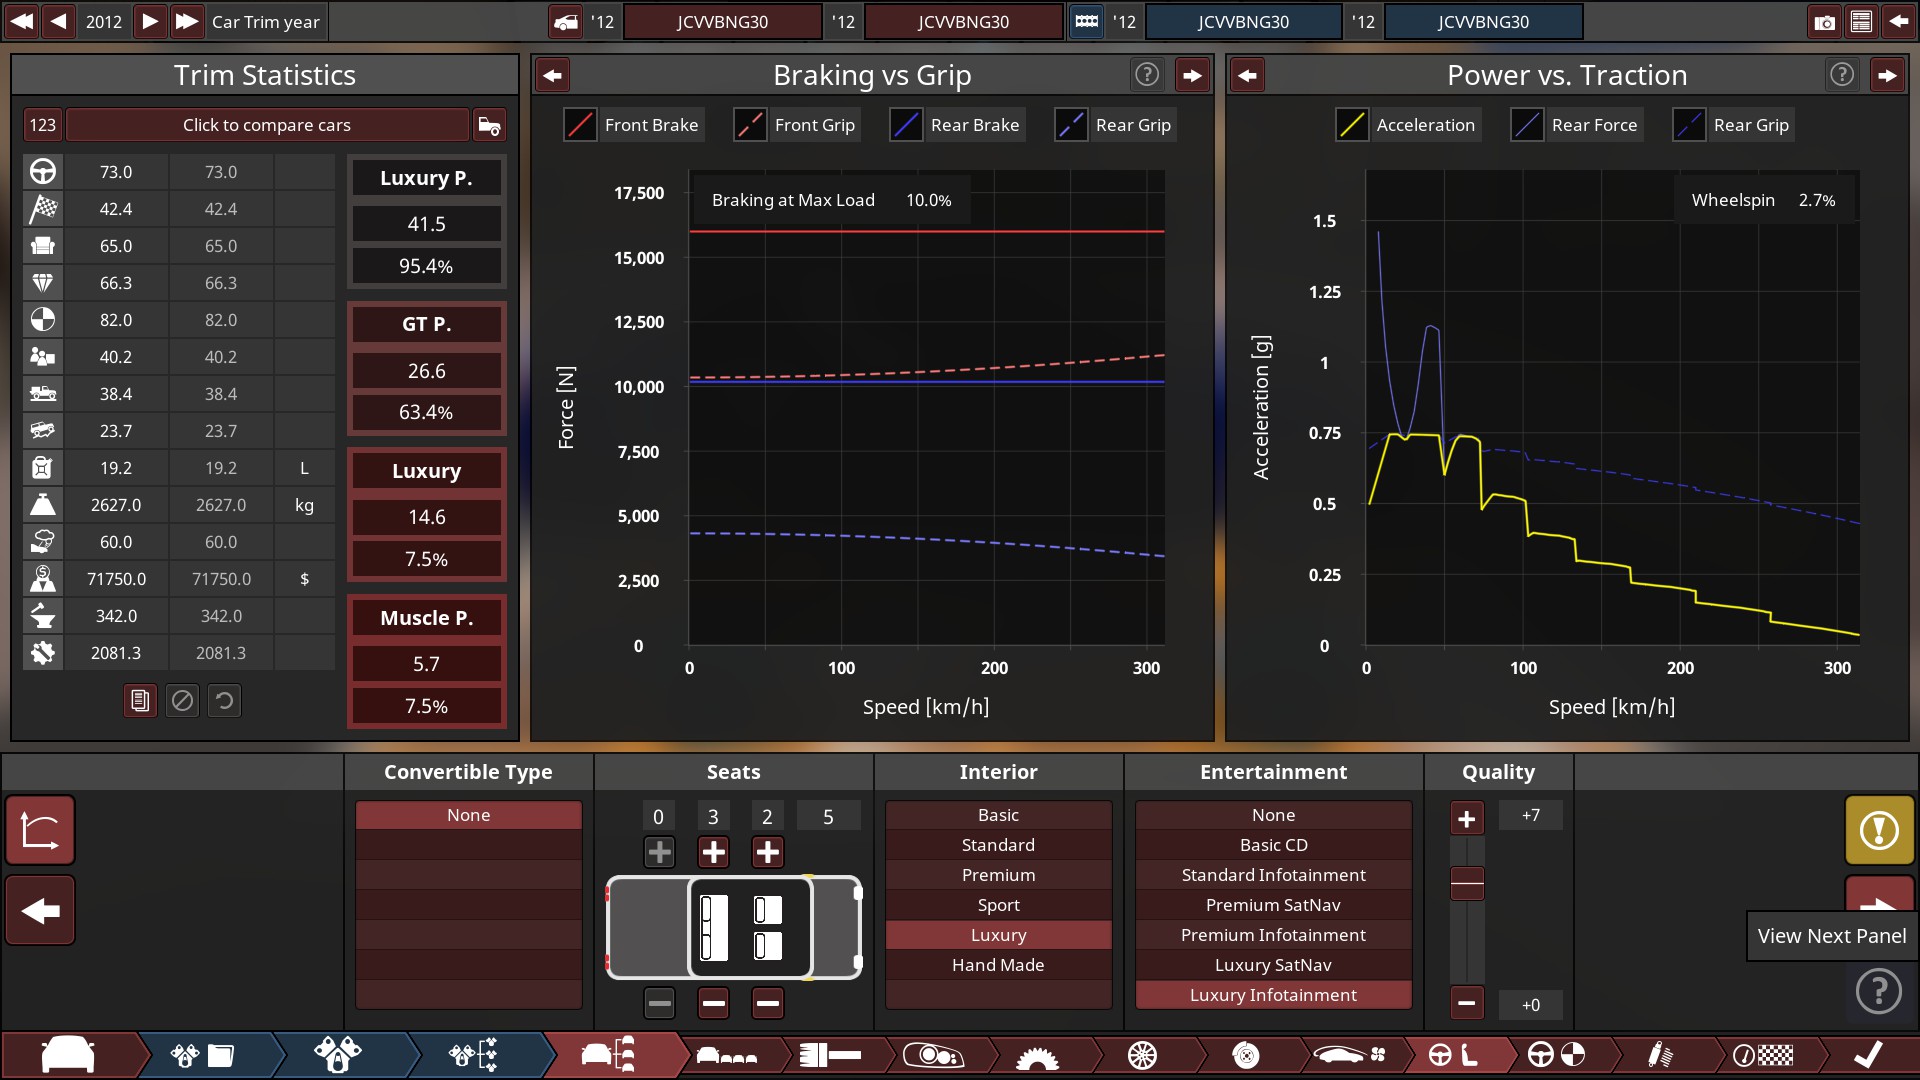The width and height of the screenshot is (1920, 1080).
Task: Switch to next graph after Power vs. Traction
Action: [x=1887, y=75]
